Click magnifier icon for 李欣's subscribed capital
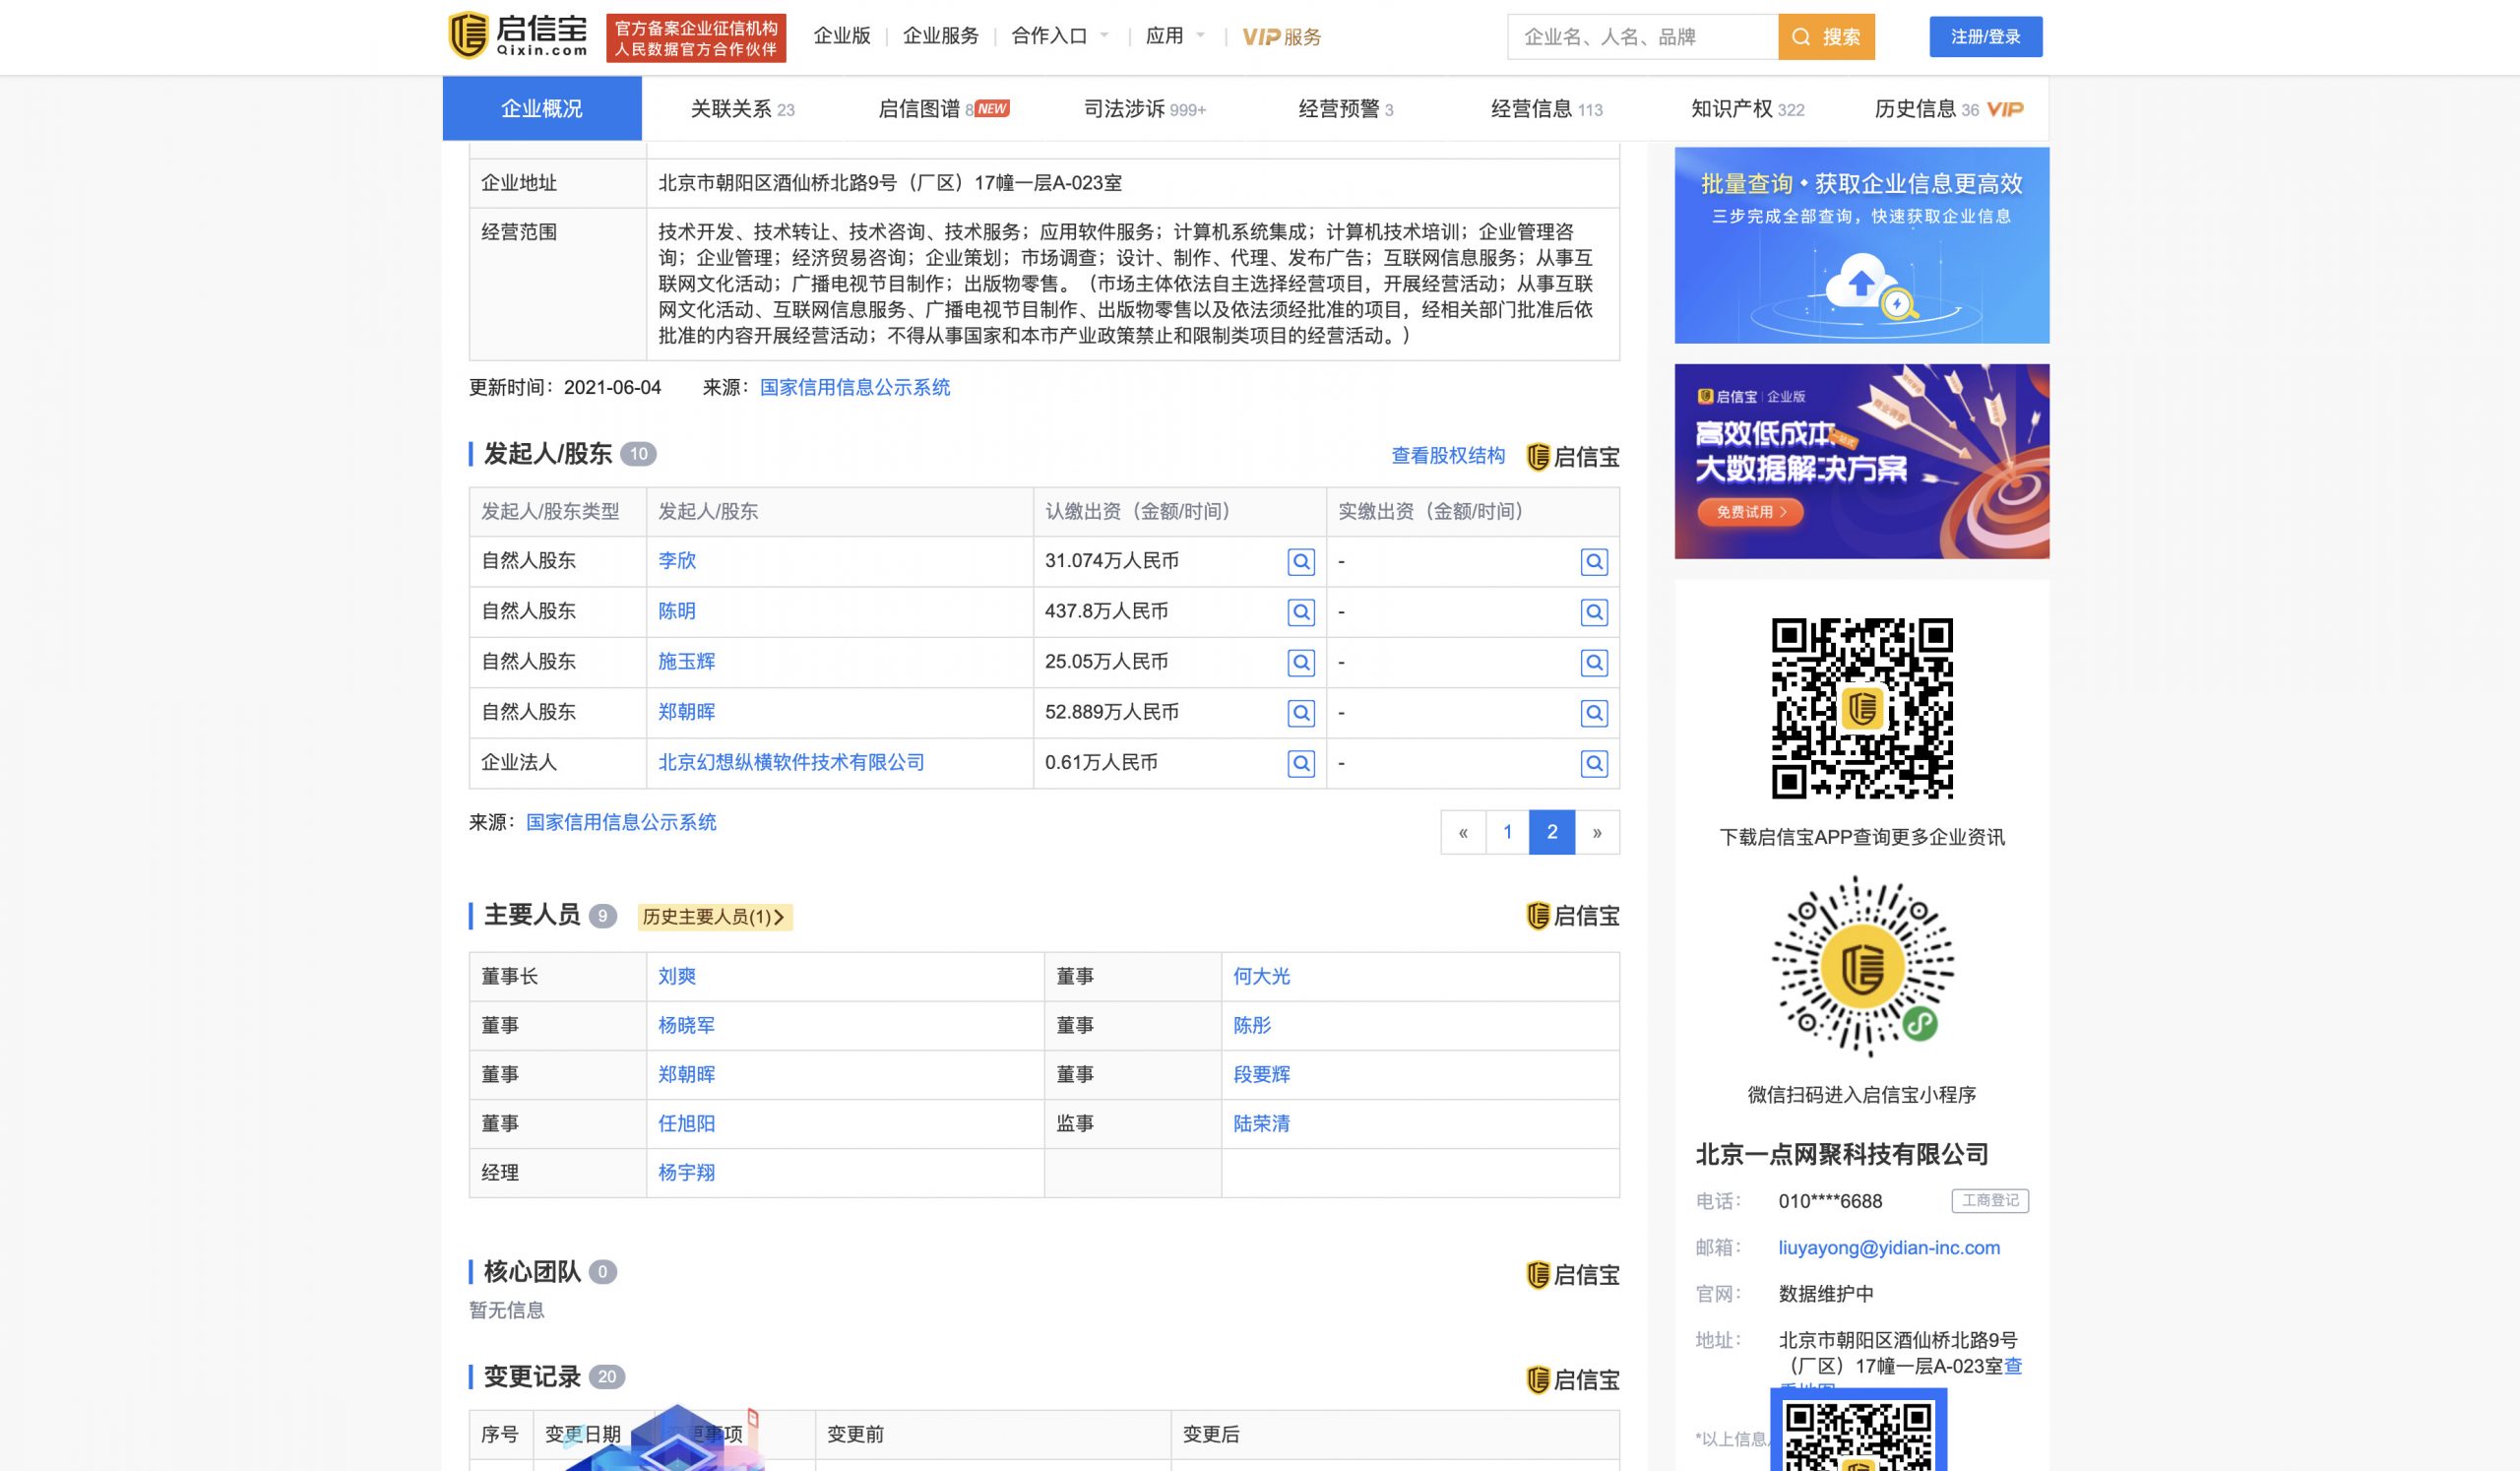2520x1471 pixels. 1300,562
